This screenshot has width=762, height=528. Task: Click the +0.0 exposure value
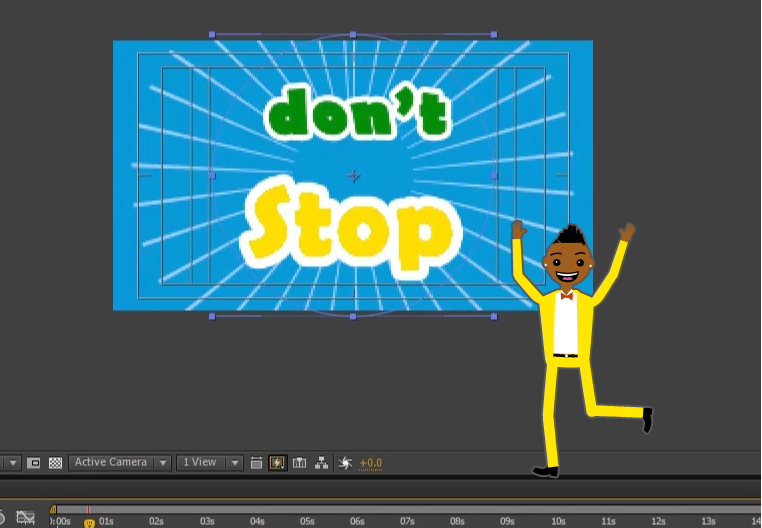click(370, 463)
